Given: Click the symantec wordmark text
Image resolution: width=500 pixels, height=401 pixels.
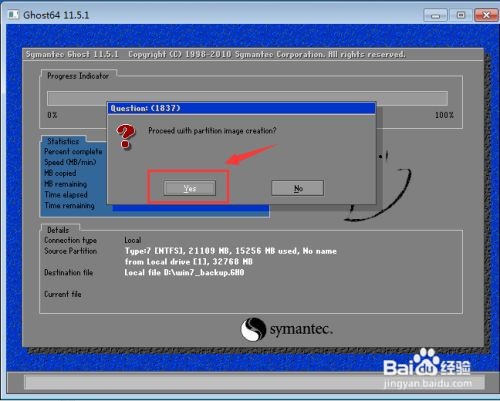Looking at the screenshot, I should (x=301, y=329).
